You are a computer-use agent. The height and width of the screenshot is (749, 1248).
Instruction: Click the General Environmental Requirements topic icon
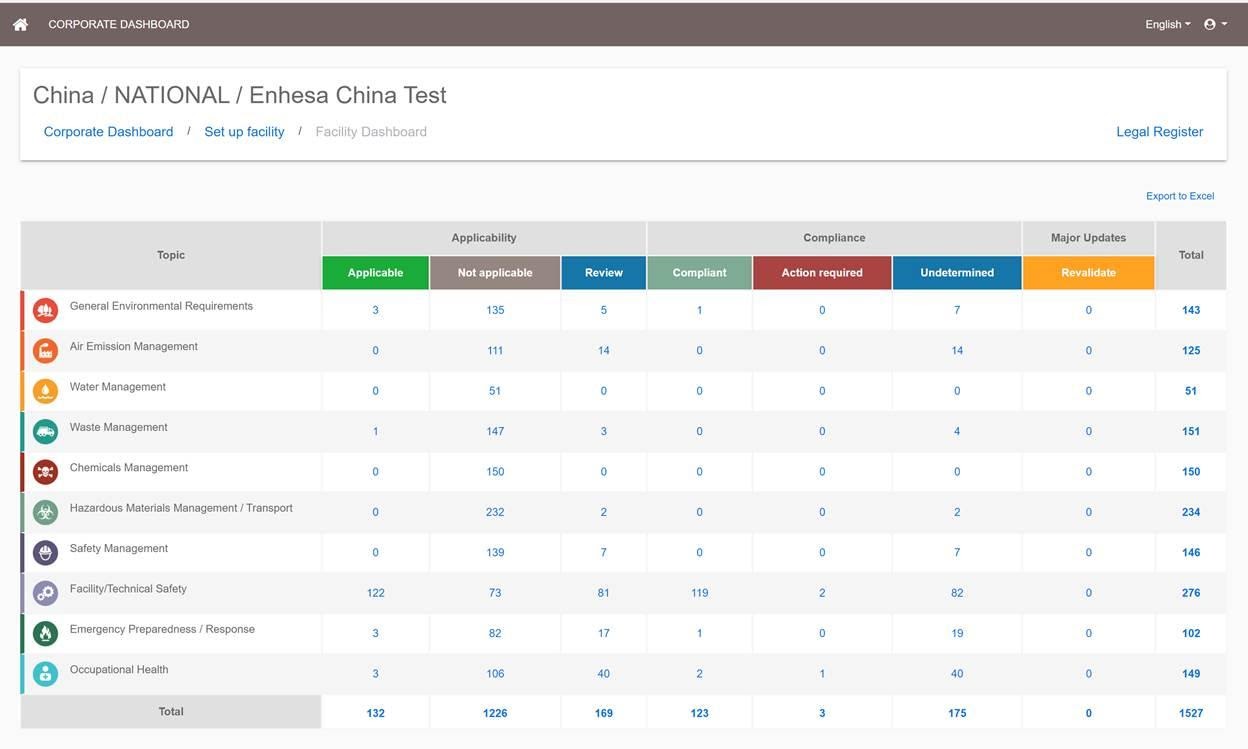click(45, 310)
